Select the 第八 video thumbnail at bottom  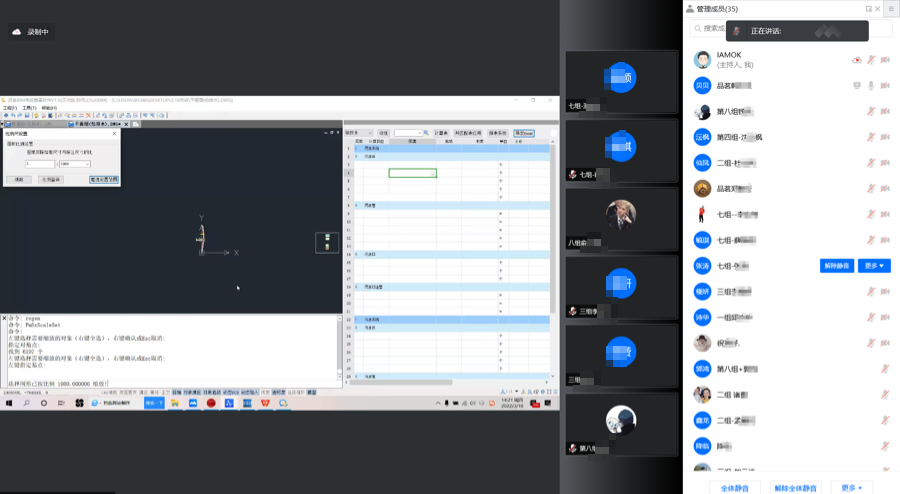(x=621, y=425)
